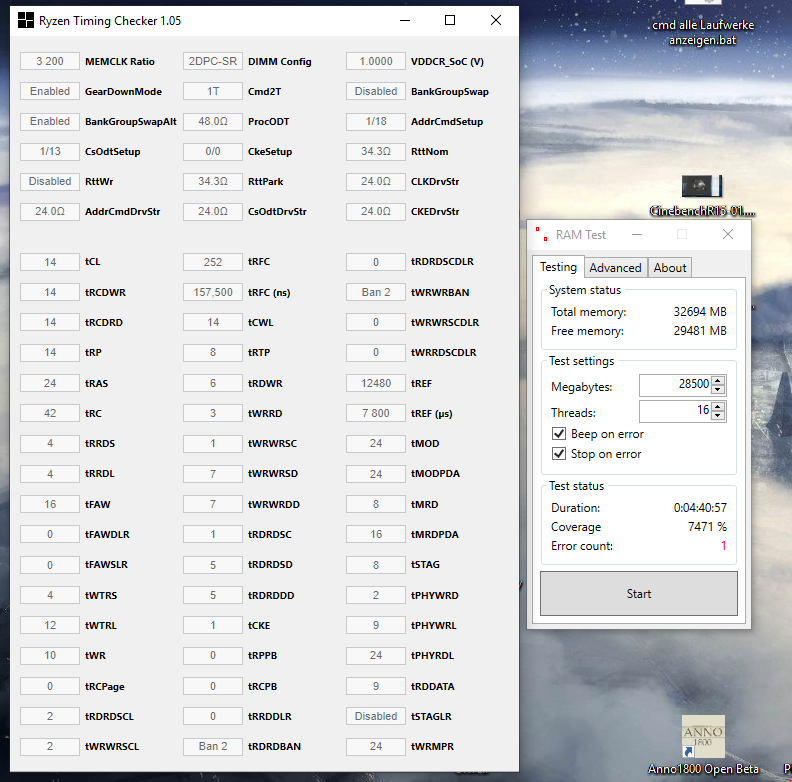The height and width of the screenshot is (782, 792).
Task: Open Anno1800 Open Beta desktop shortcut
Action: [x=703, y=745]
